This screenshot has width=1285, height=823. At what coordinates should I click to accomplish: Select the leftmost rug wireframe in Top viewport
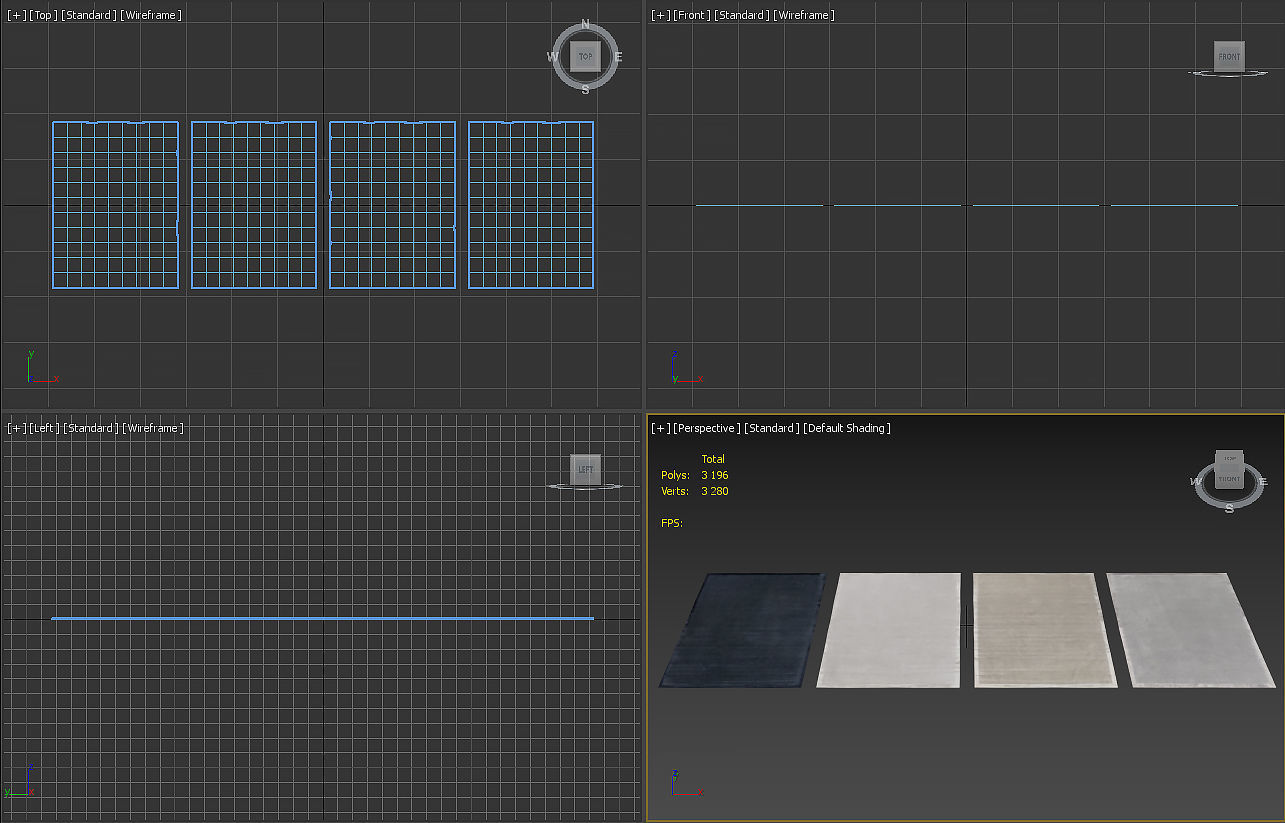pos(115,205)
